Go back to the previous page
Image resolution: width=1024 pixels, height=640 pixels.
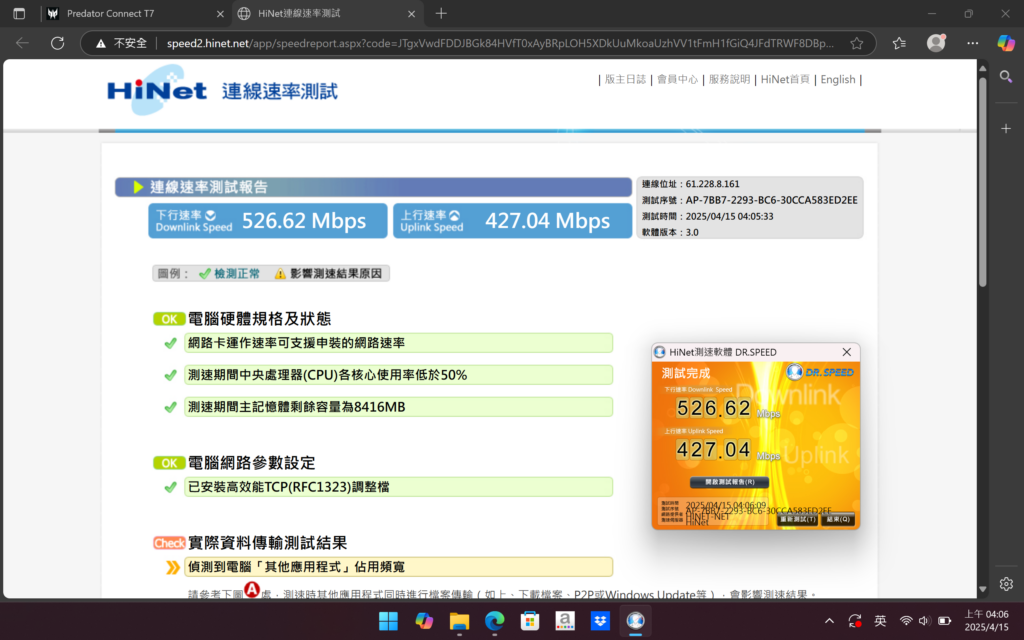pos(23,43)
